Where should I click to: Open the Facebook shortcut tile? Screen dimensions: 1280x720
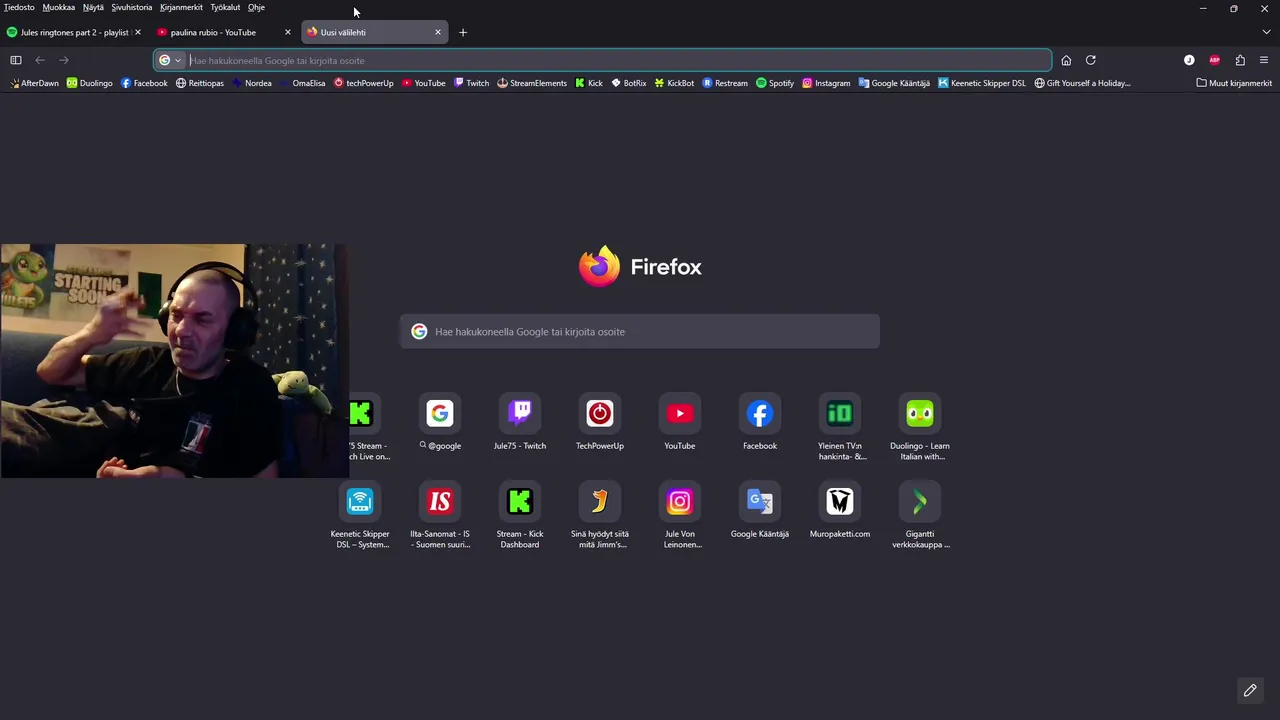coord(760,421)
